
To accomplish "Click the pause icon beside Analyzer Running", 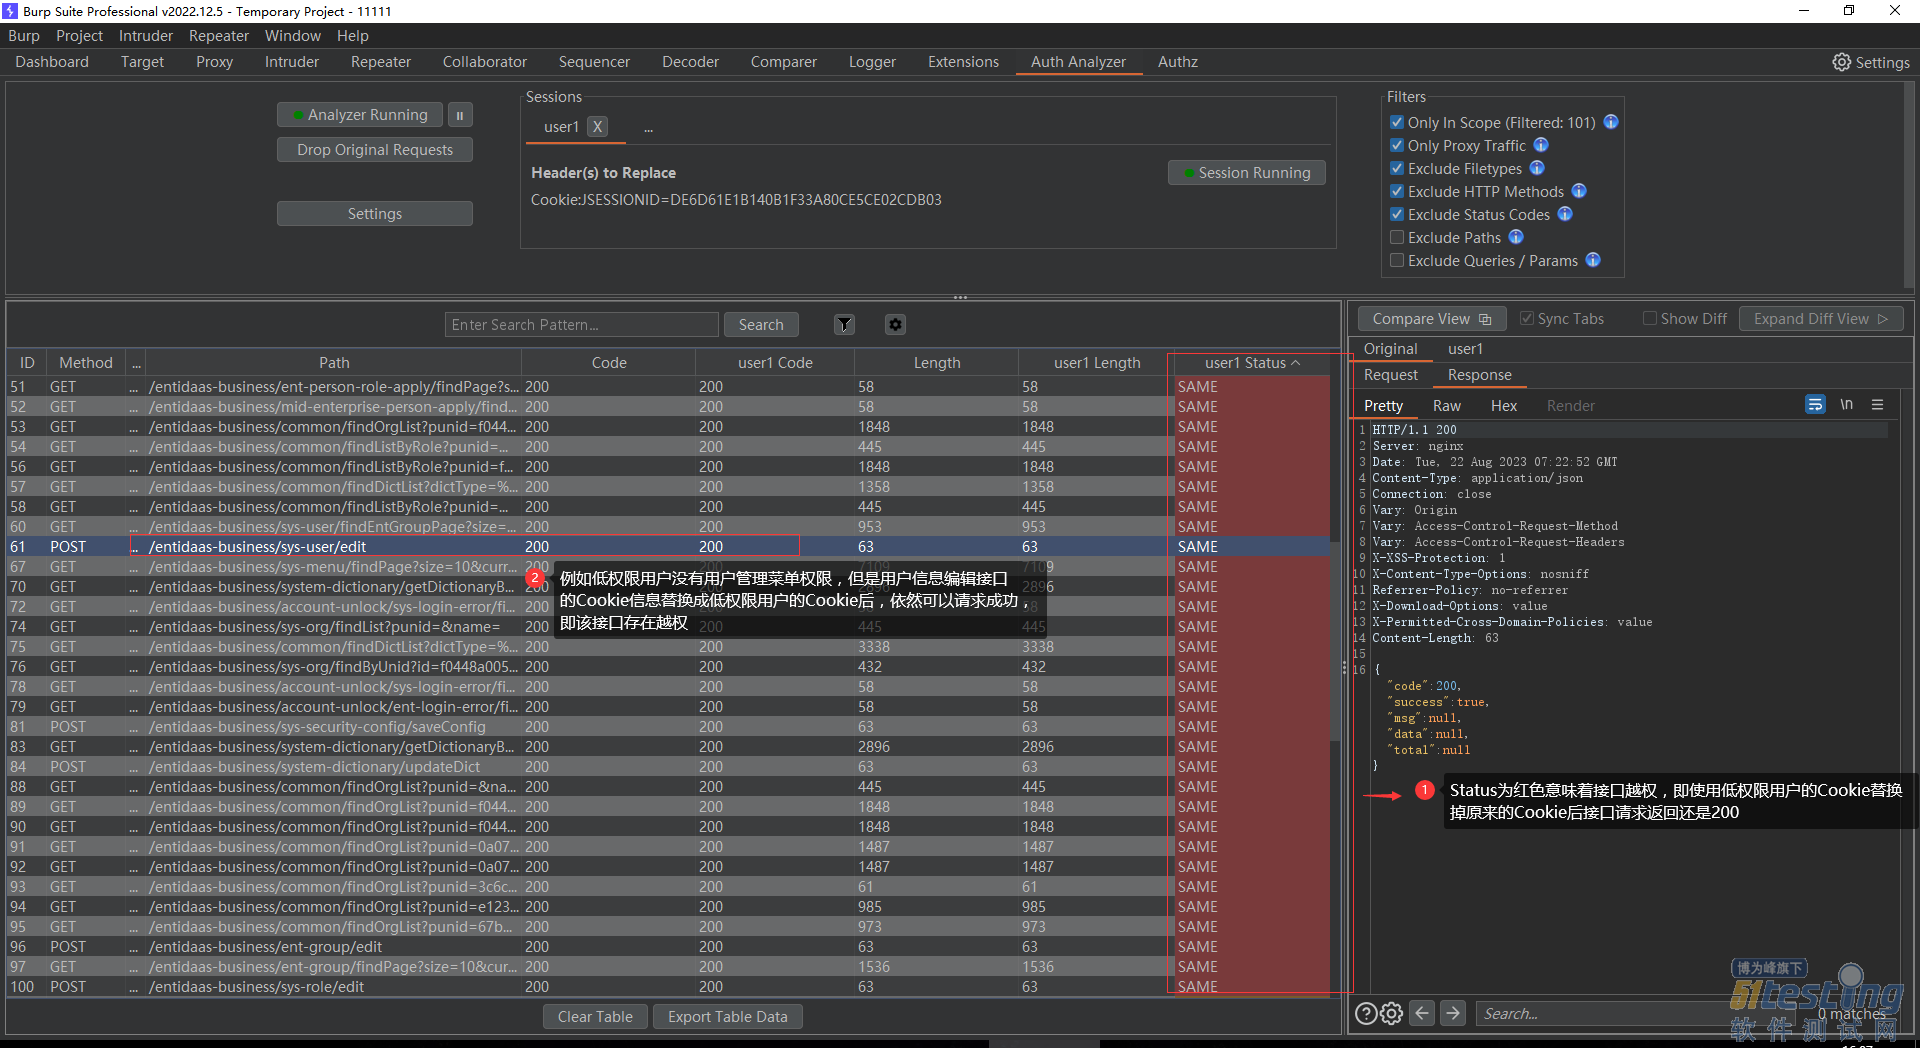I will (460, 115).
